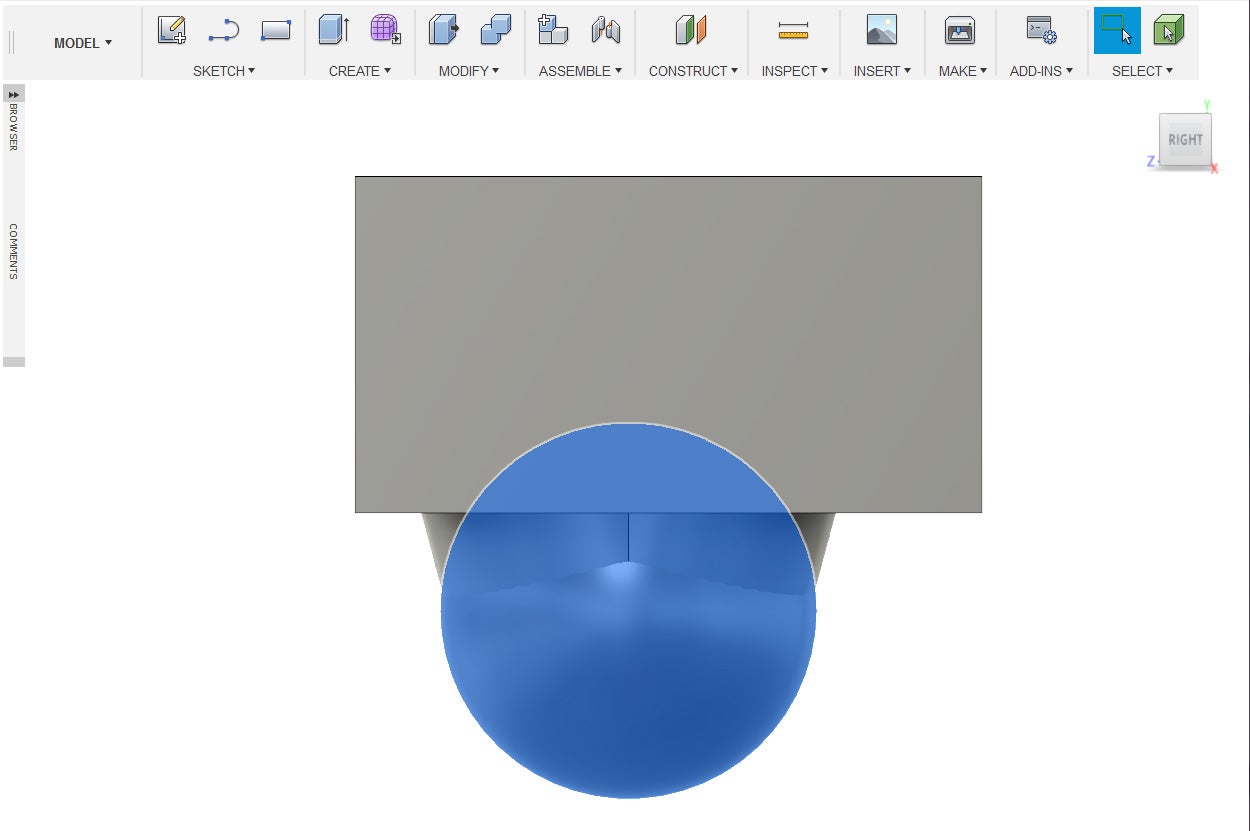
Task: Expand the SKETCH menu
Action: click(224, 71)
